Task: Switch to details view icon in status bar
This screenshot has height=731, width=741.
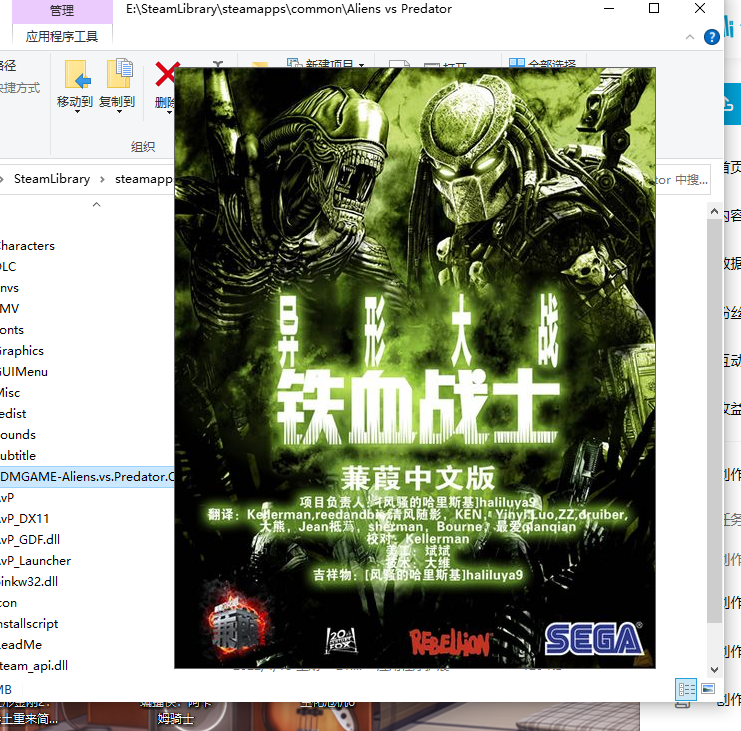Action: click(686, 689)
